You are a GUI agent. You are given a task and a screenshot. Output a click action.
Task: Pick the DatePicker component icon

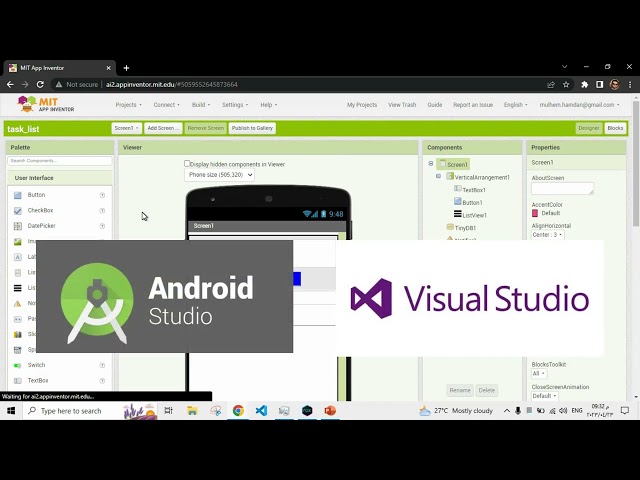point(18,226)
